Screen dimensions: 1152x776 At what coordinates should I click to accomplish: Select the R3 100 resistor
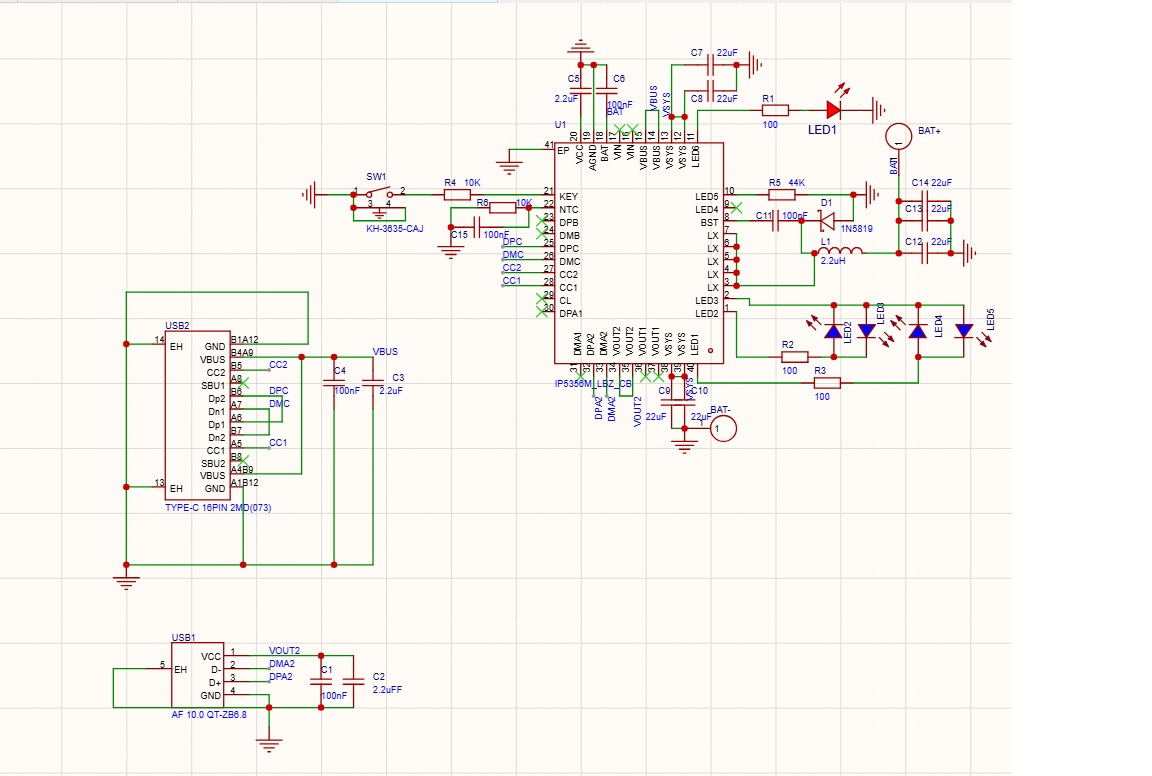coord(827,383)
